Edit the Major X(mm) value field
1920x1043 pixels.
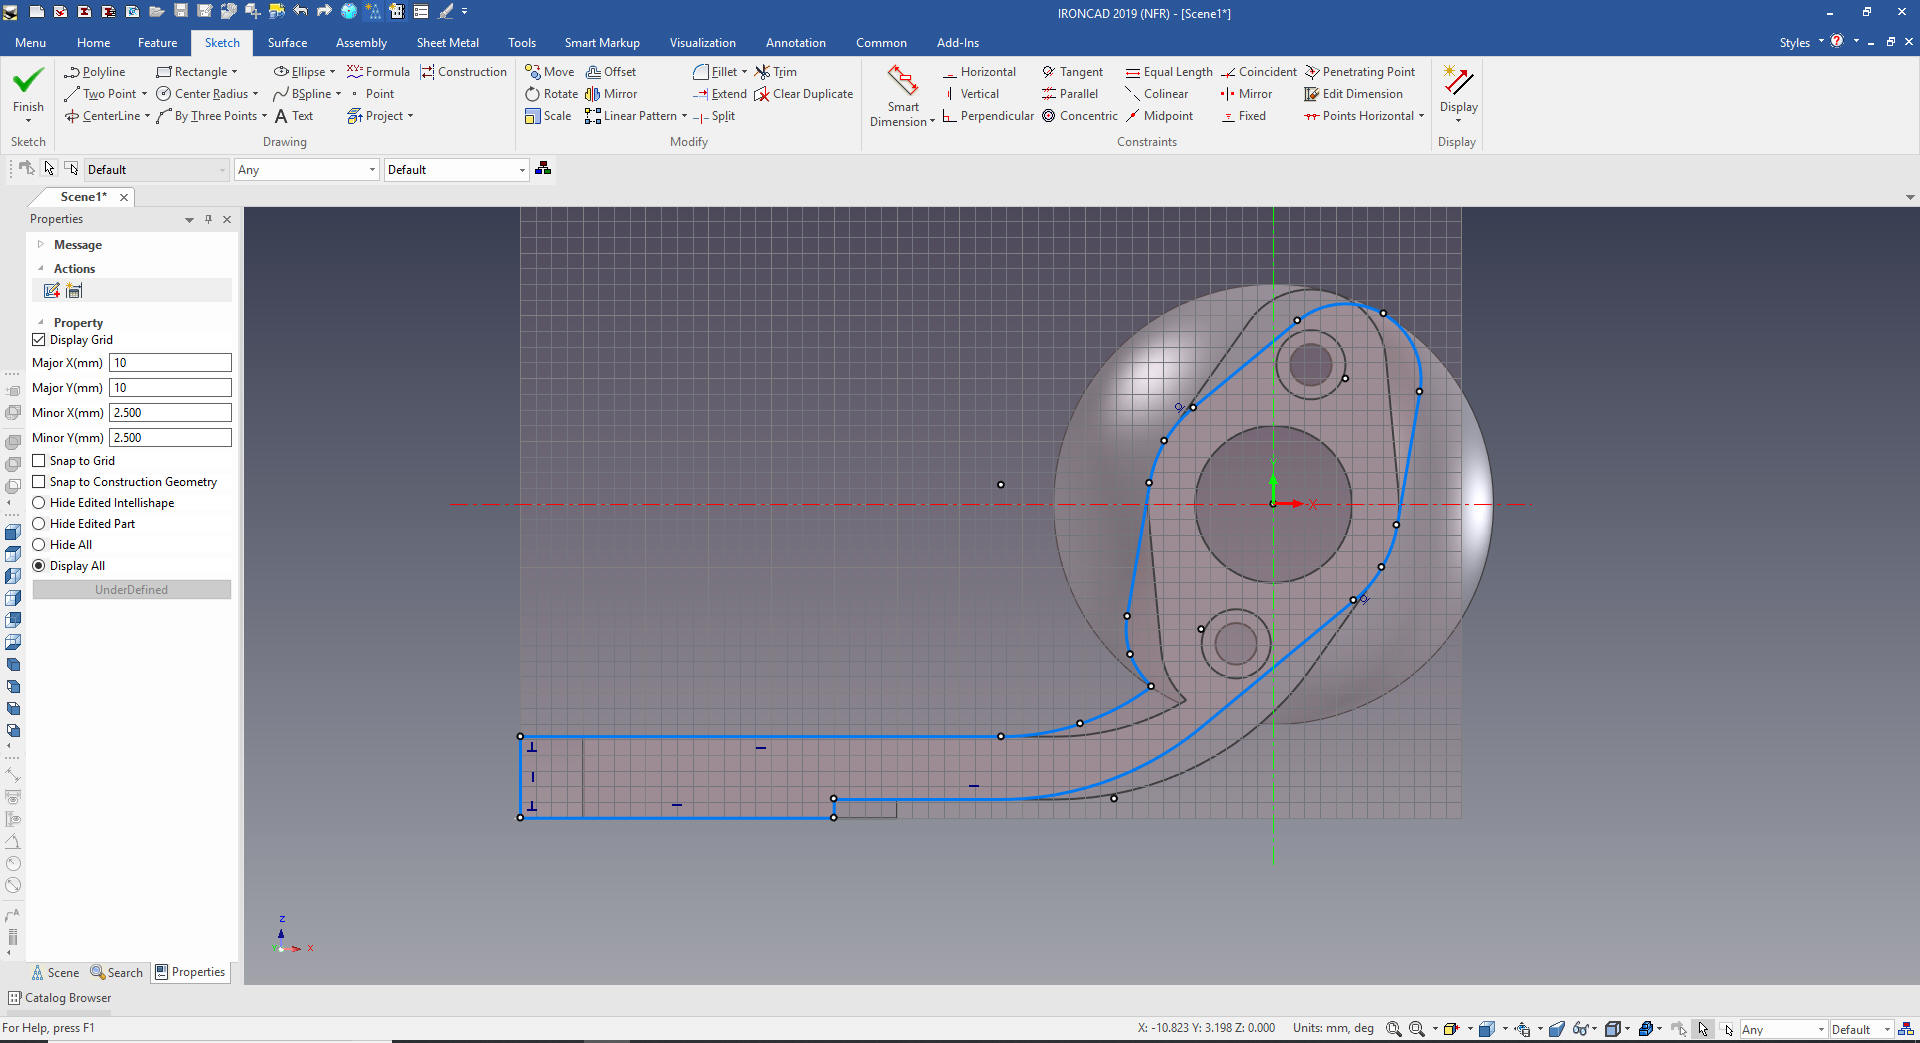[170, 363]
